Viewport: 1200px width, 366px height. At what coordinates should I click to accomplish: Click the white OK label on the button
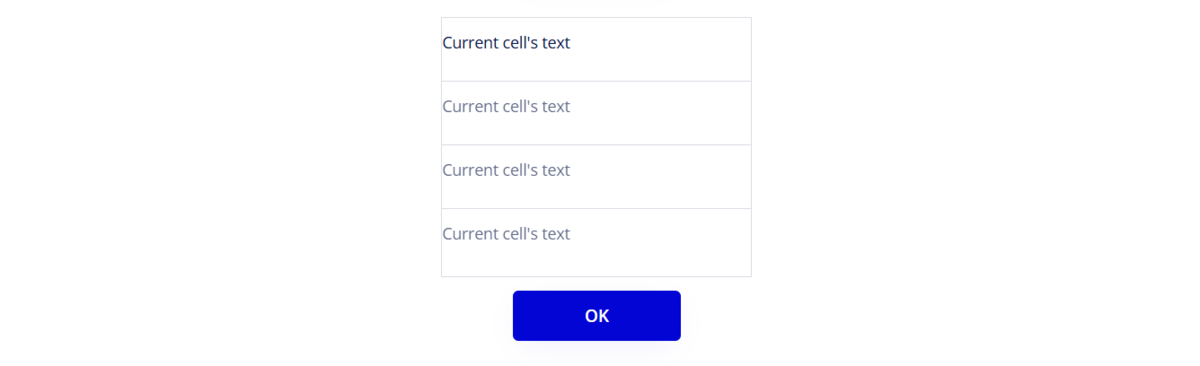597,316
